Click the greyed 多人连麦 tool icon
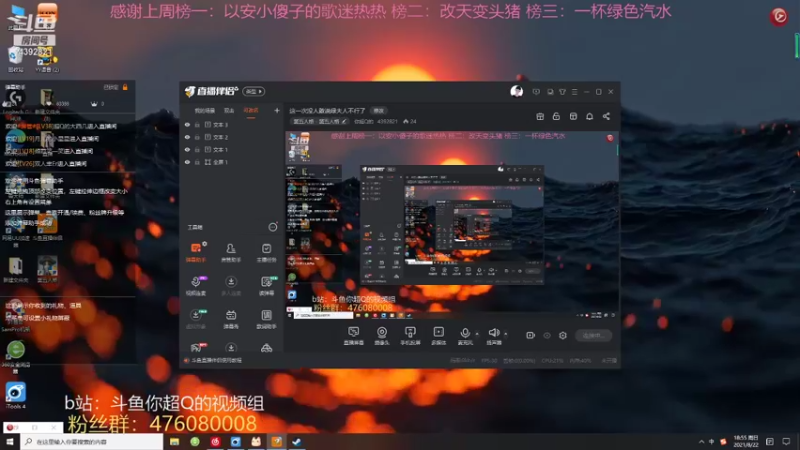The image size is (800, 450). click(231, 286)
